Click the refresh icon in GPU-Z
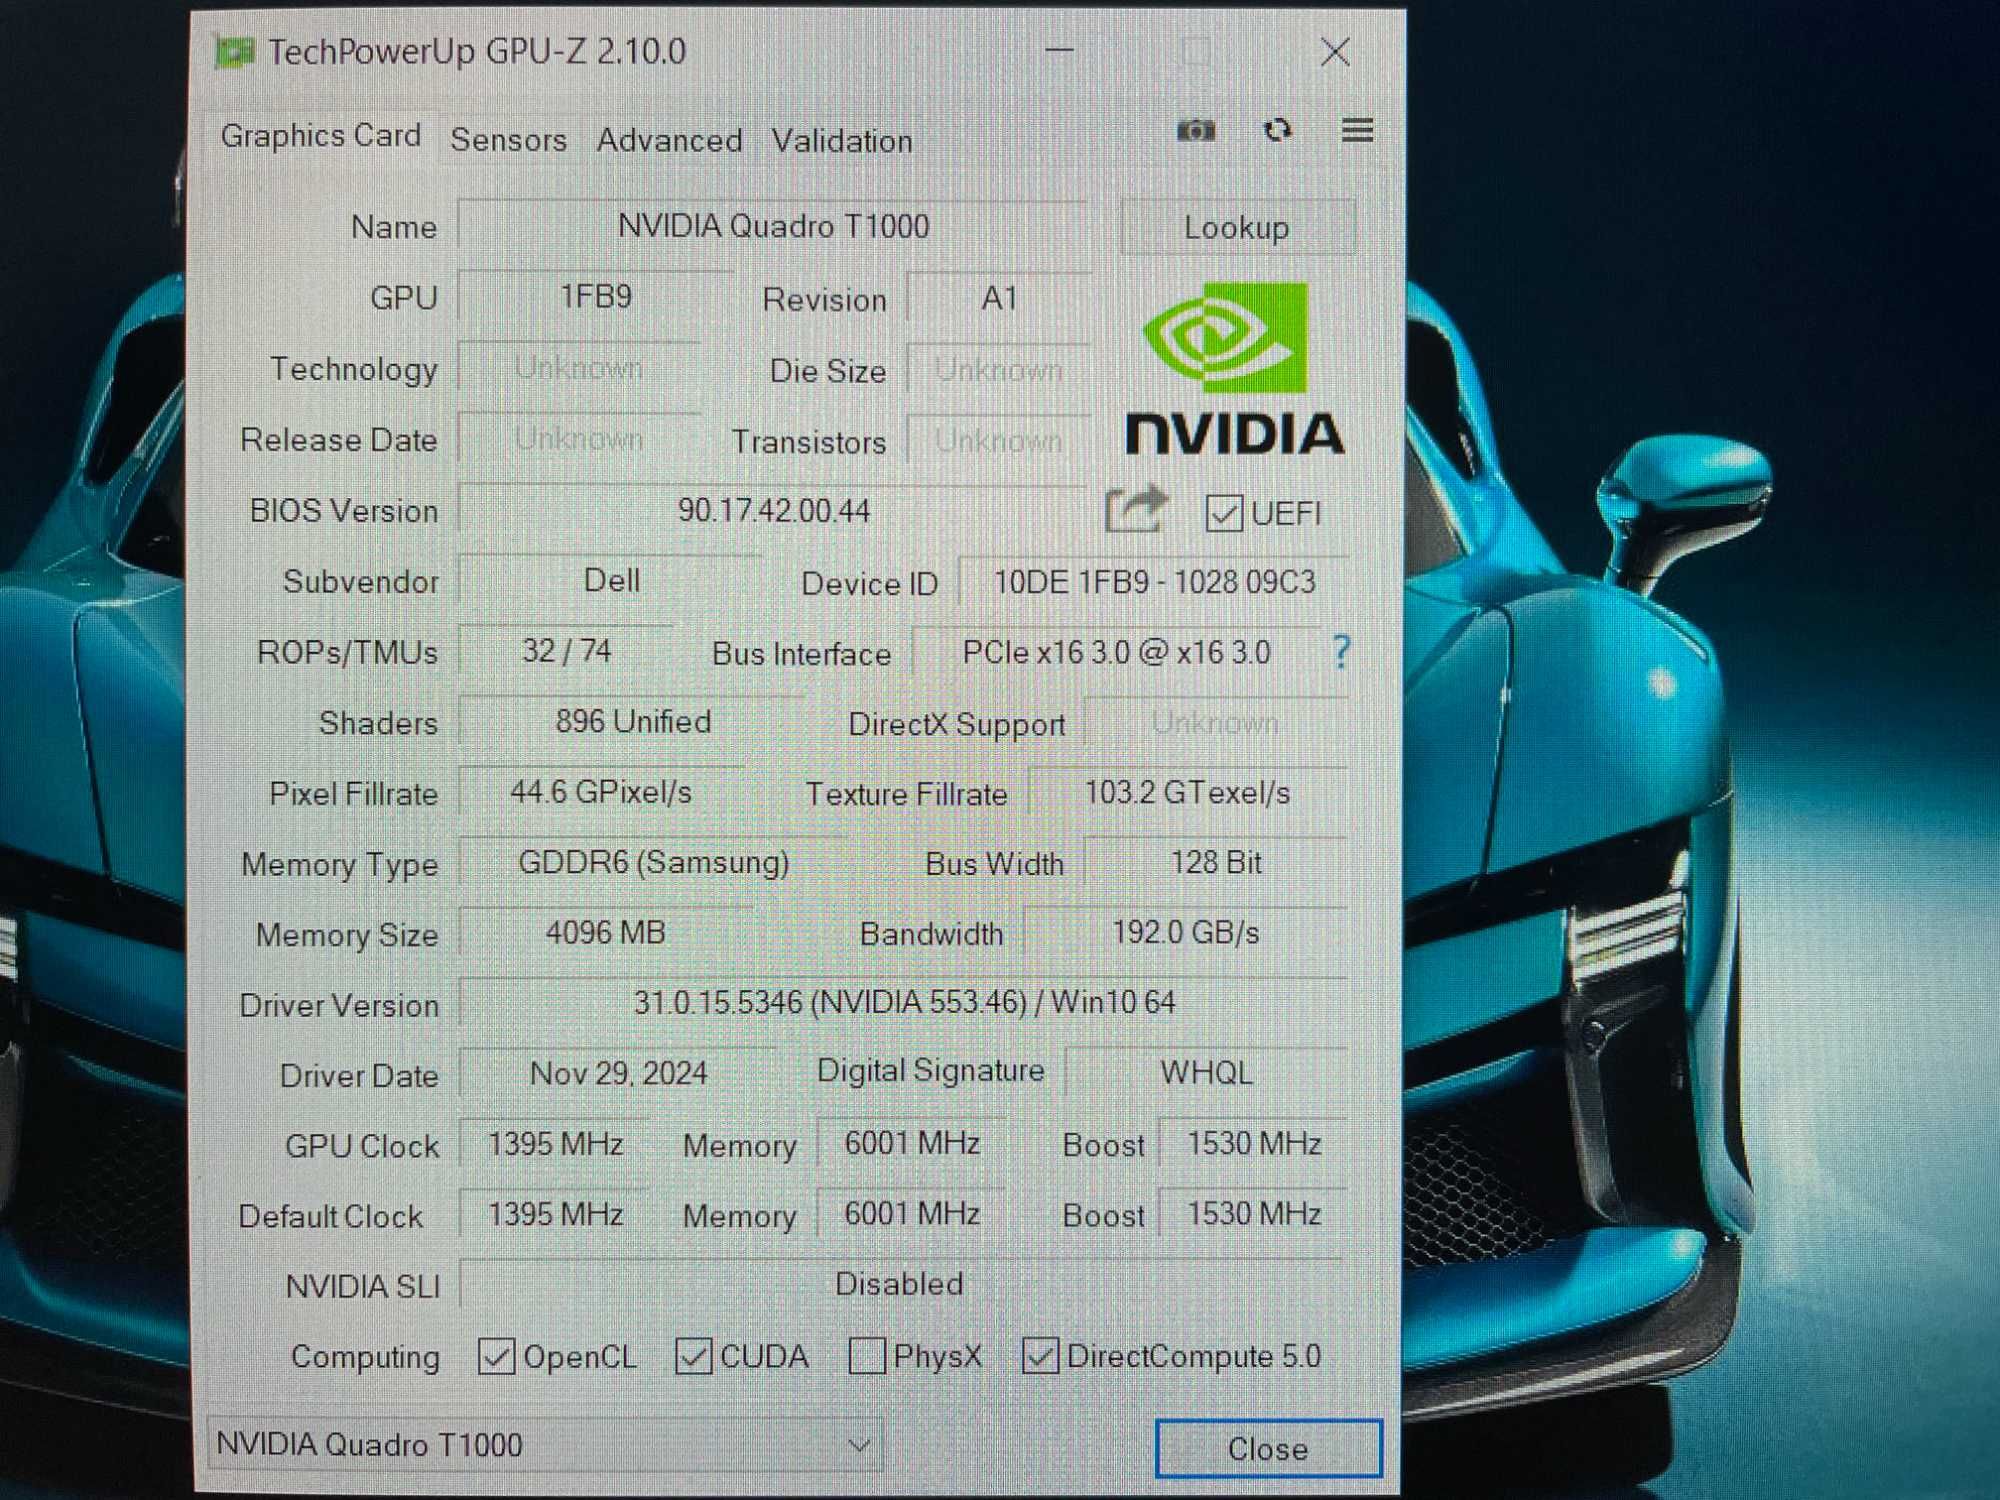The height and width of the screenshot is (1500, 2000). pos(1277,130)
